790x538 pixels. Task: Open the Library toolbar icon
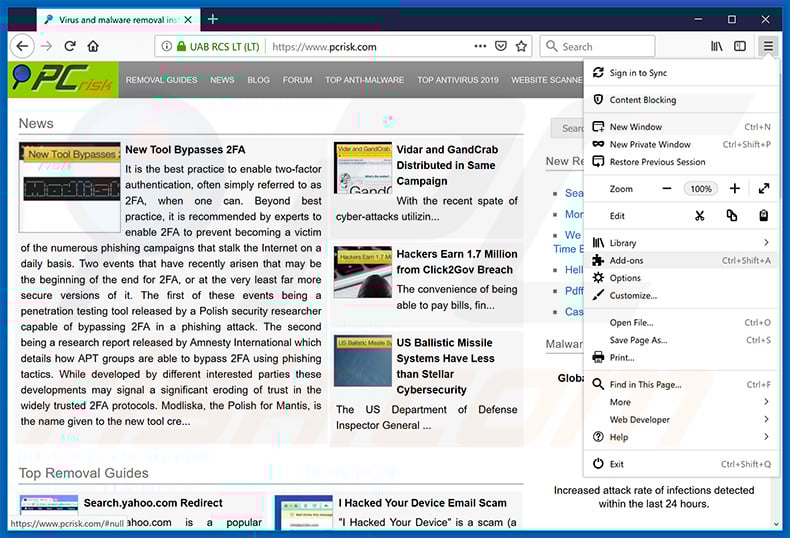point(716,46)
